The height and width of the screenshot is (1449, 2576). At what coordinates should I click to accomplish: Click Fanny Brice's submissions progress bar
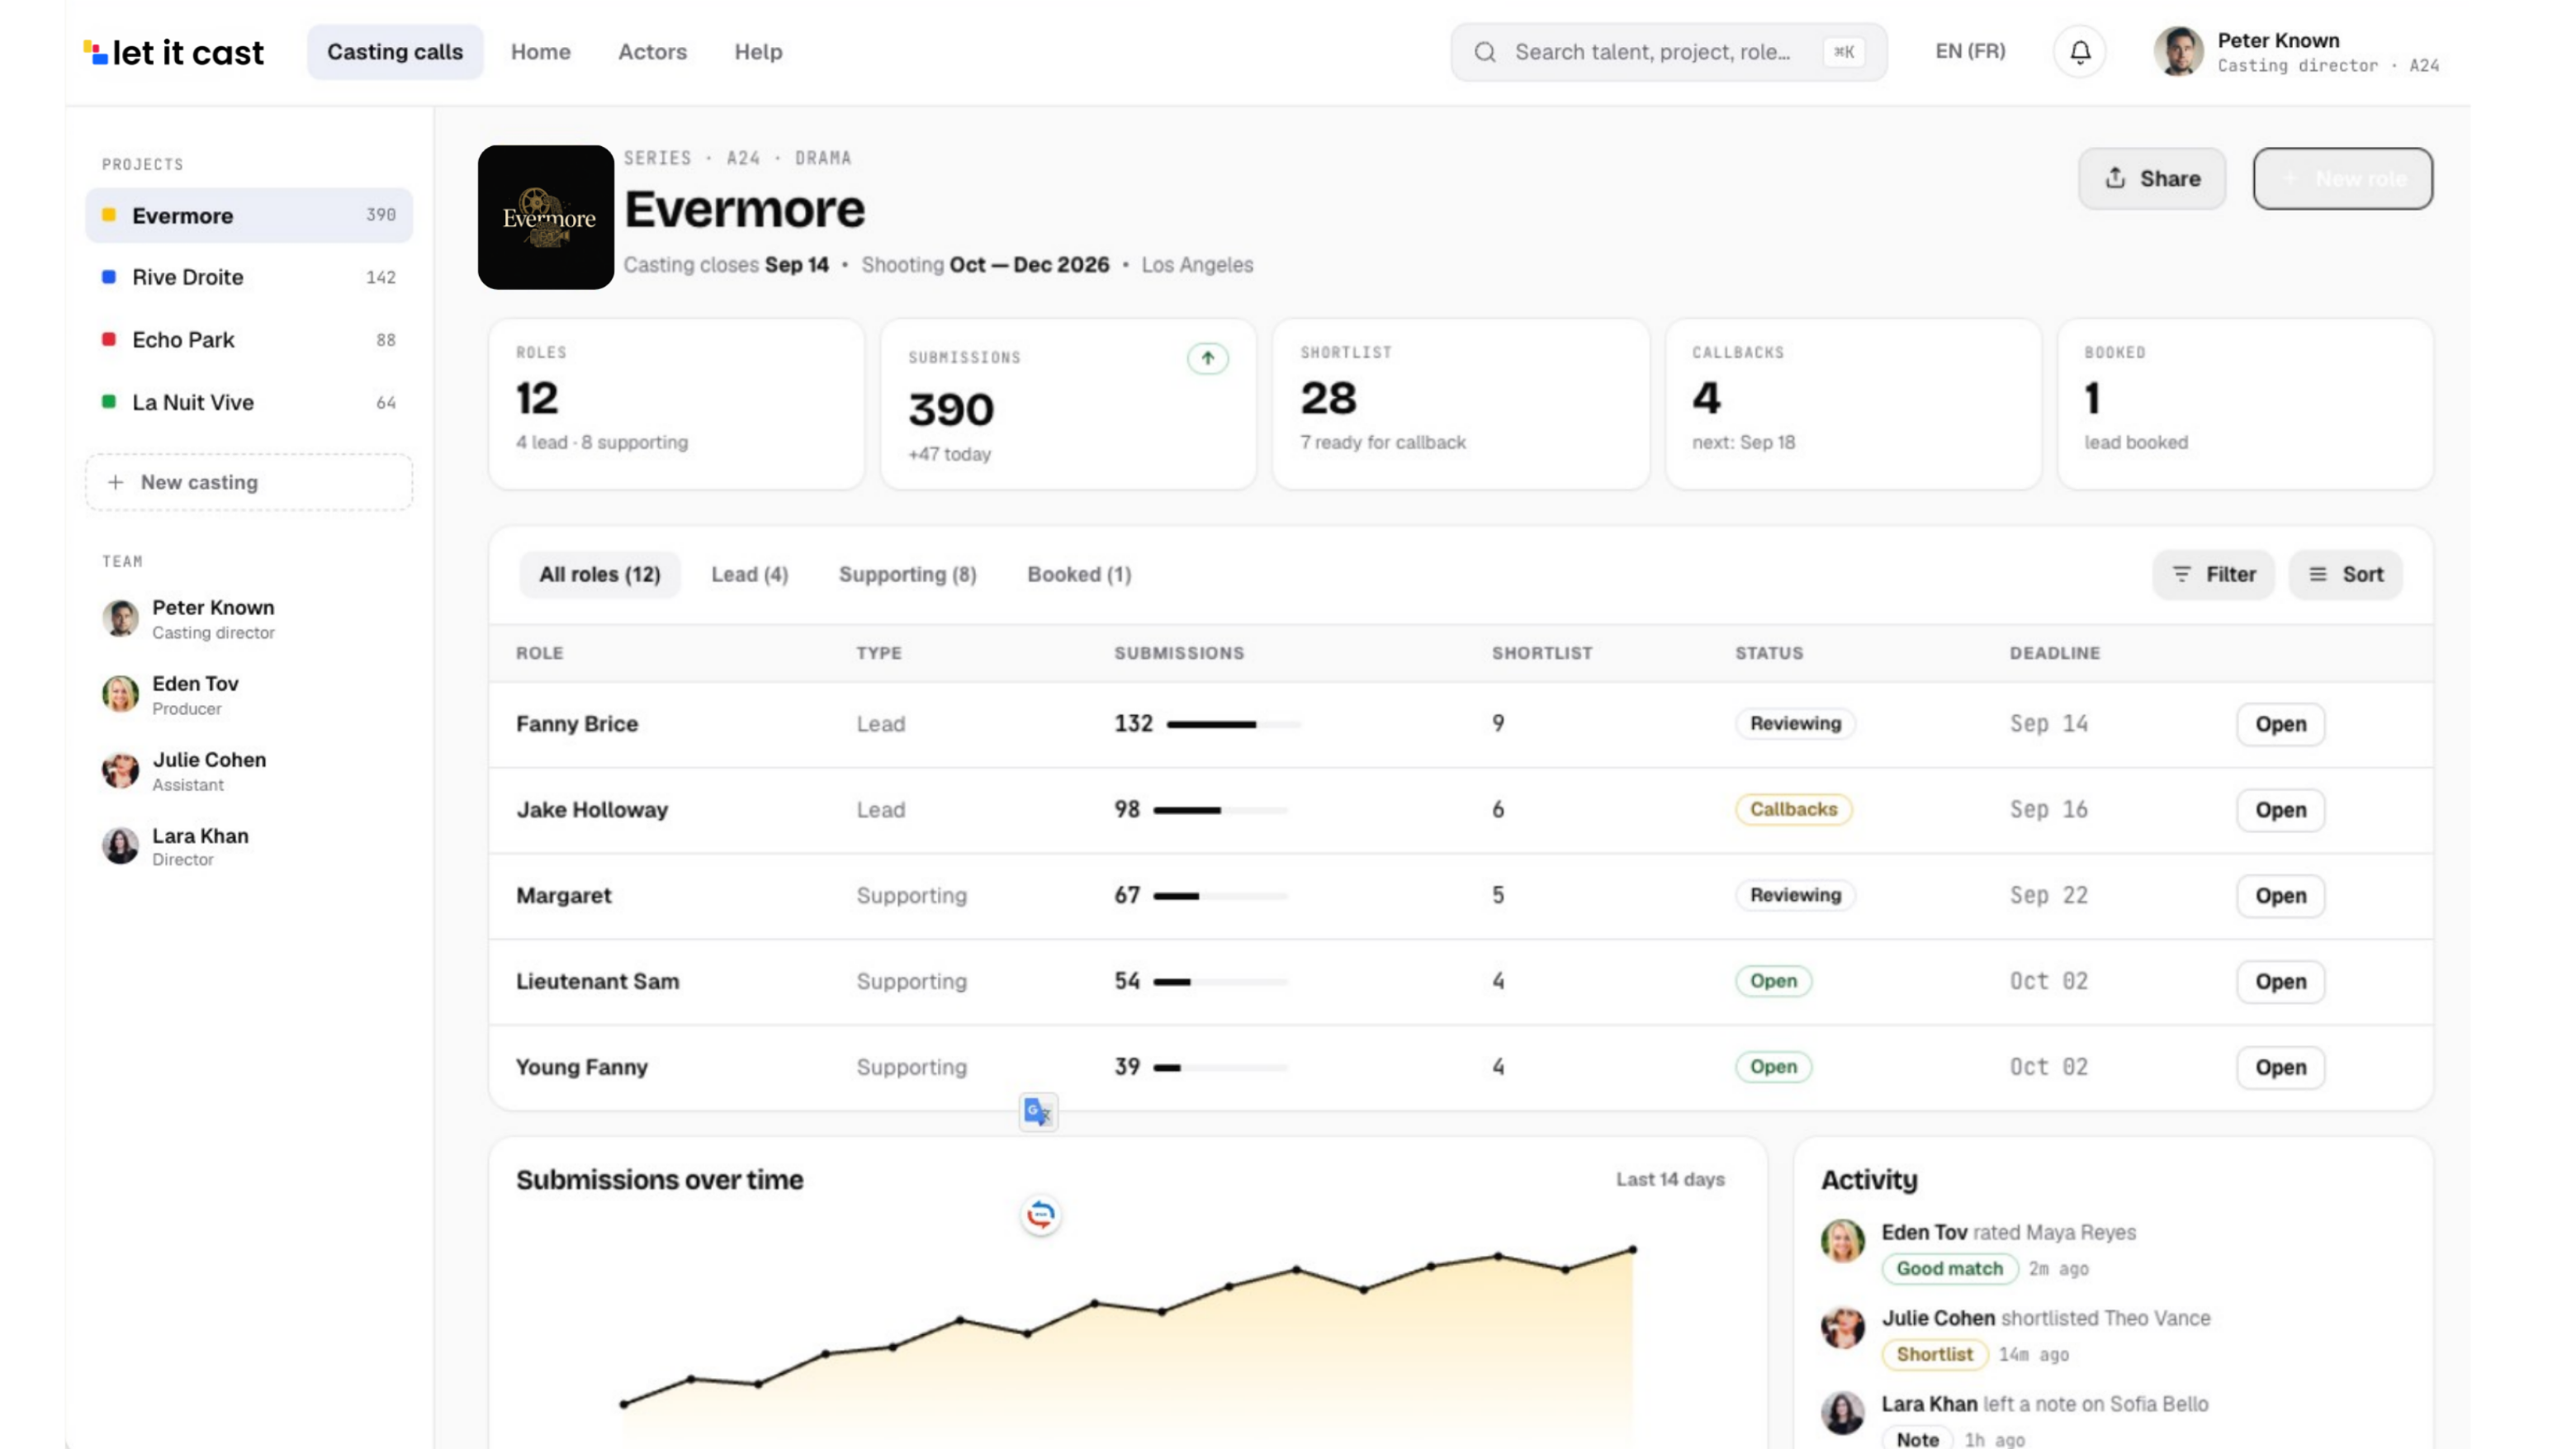pyautogui.click(x=1234, y=724)
